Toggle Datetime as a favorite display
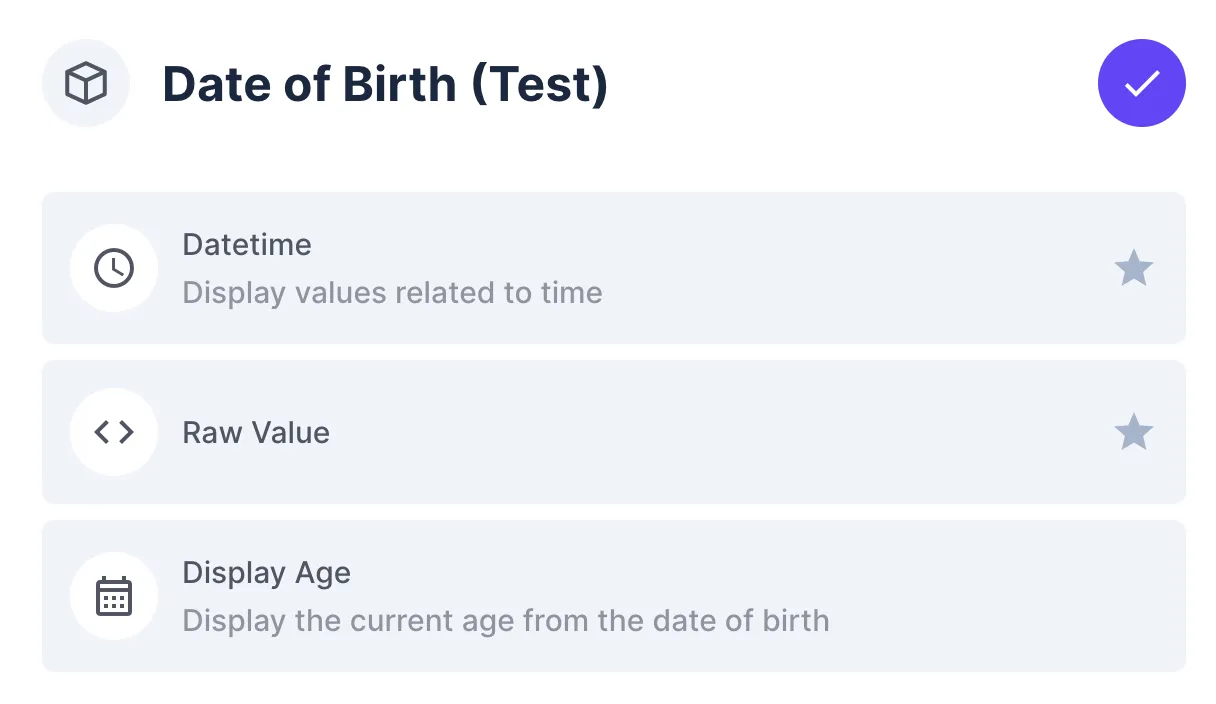The width and height of the screenshot is (1216, 704). click(x=1134, y=268)
